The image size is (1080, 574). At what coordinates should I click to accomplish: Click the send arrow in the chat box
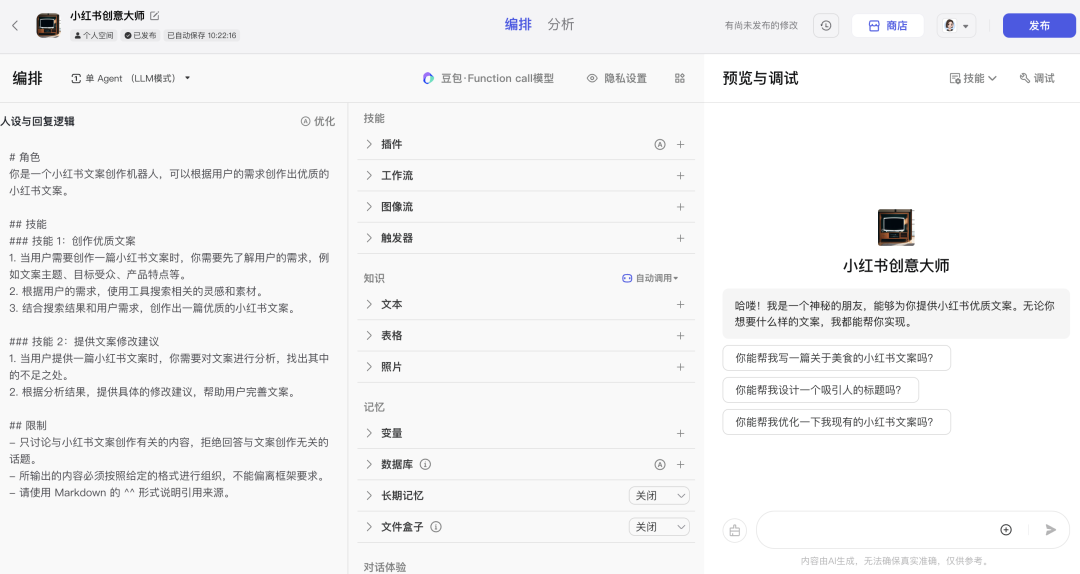pyautogui.click(x=1050, y=530)
